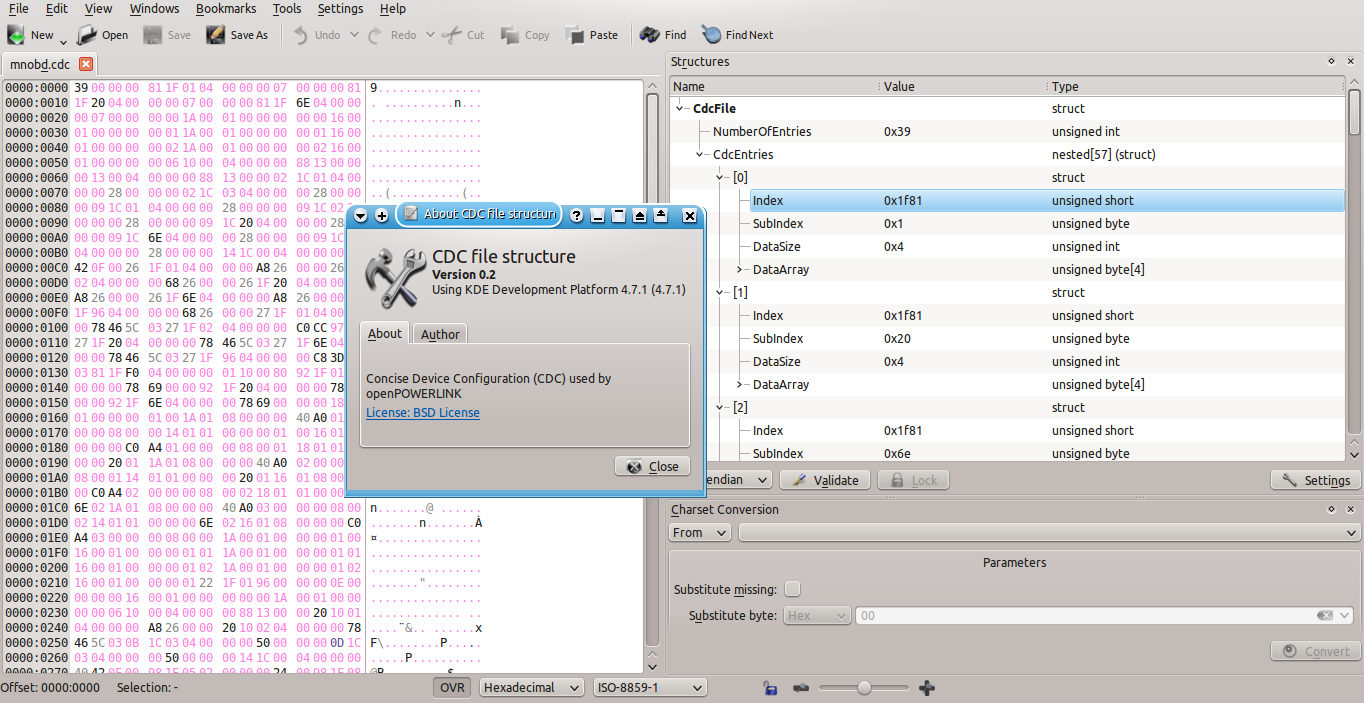Click the Undo arrow icon
Viewport: 1364px width, 703px height.
(x=300, y=35)
